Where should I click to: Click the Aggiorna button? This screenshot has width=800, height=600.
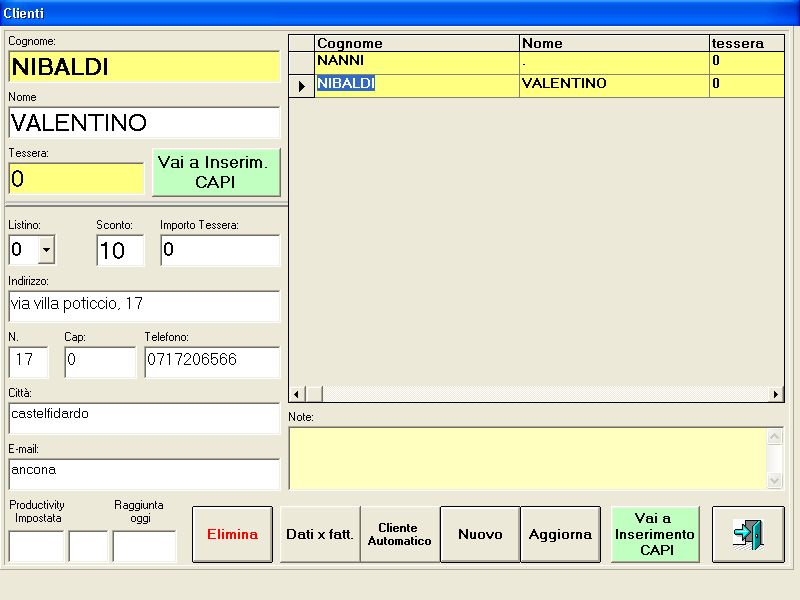coord(560,534)
